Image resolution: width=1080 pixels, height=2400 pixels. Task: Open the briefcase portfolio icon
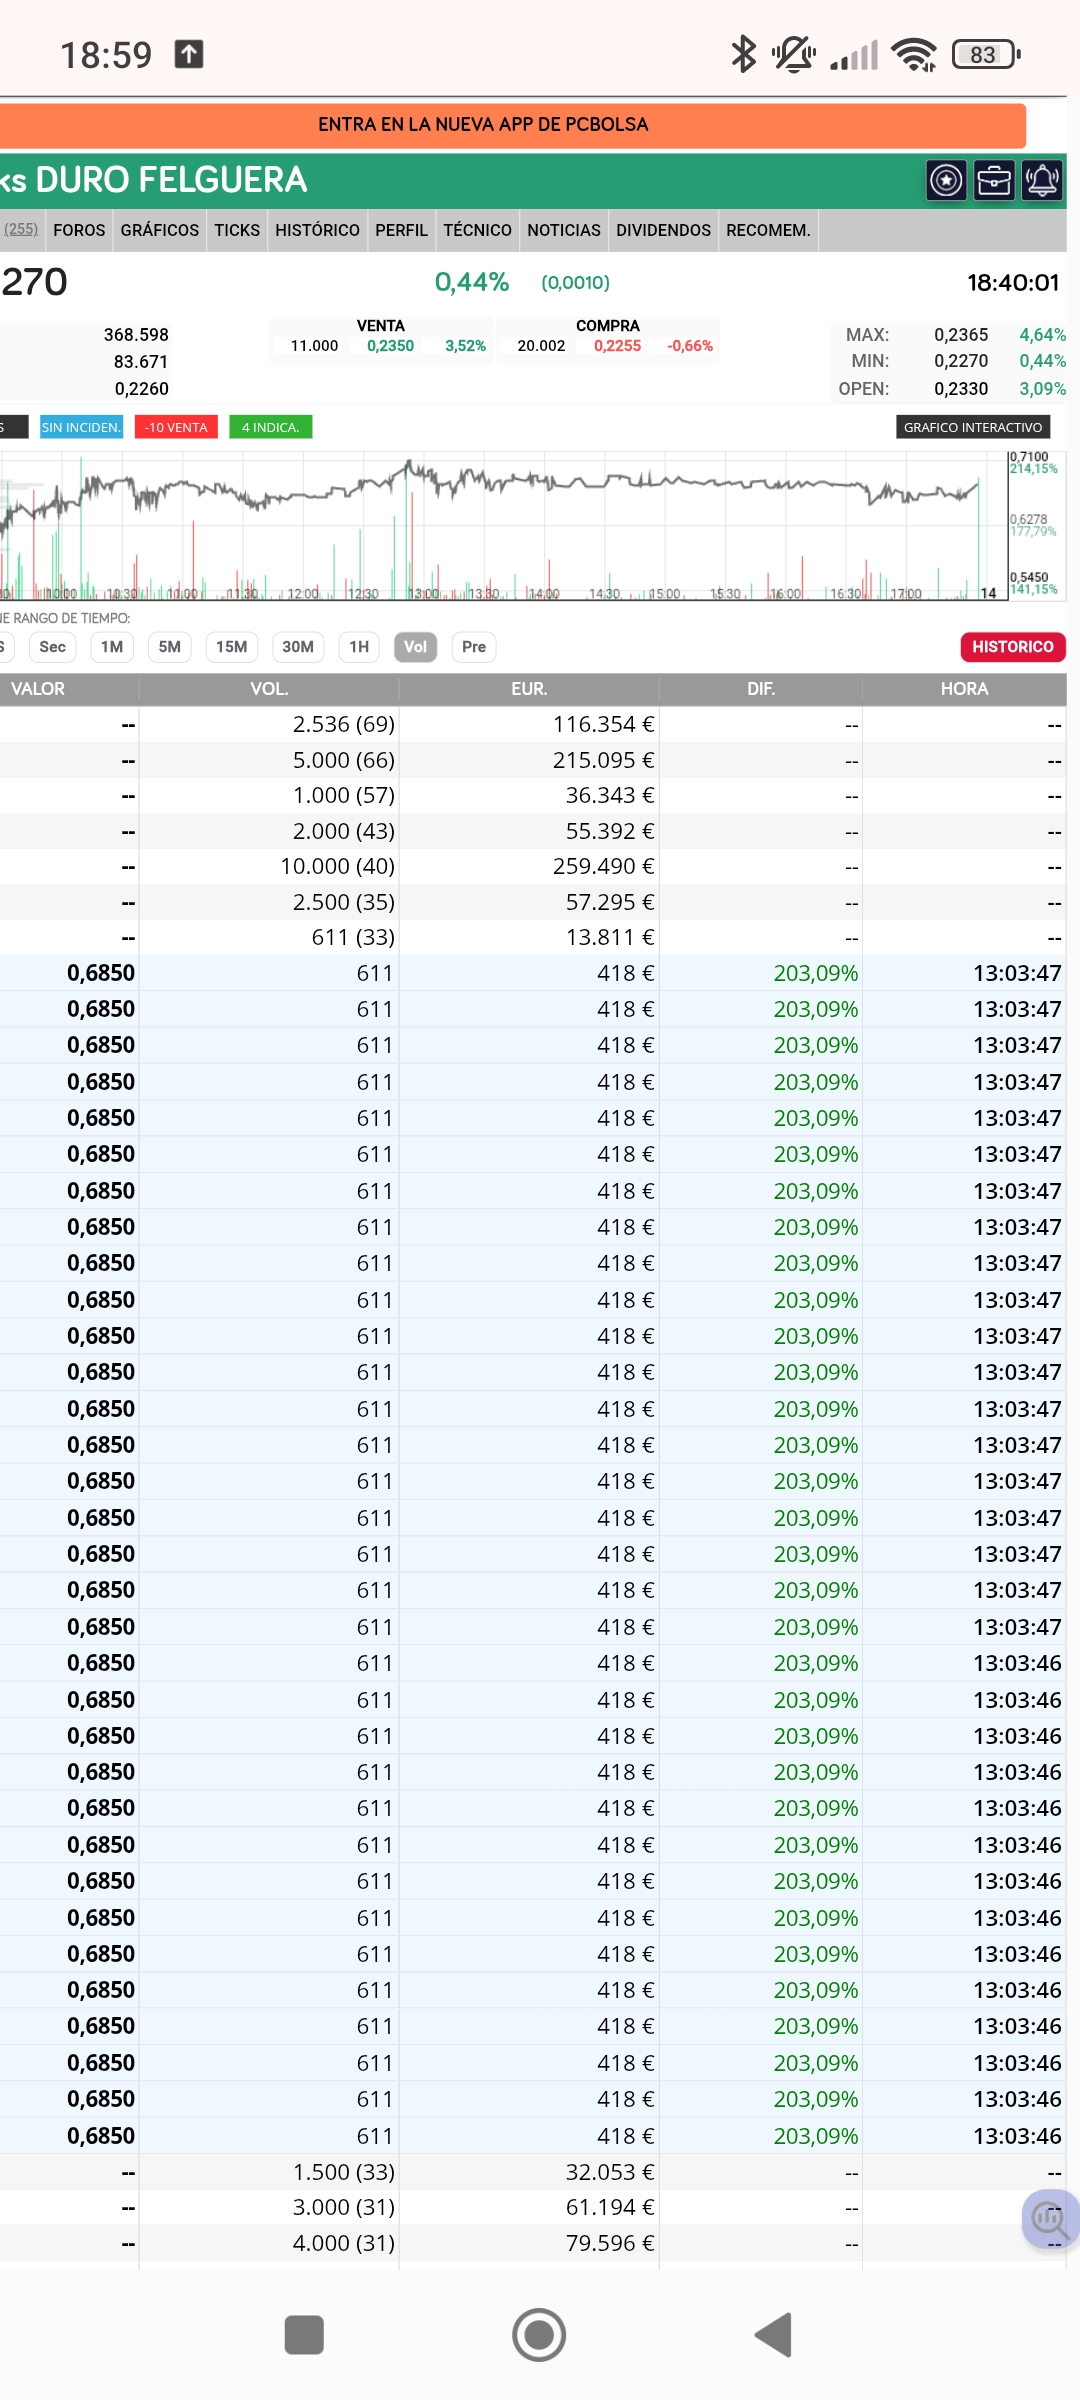pyautogui.click(x=994, y=181)
